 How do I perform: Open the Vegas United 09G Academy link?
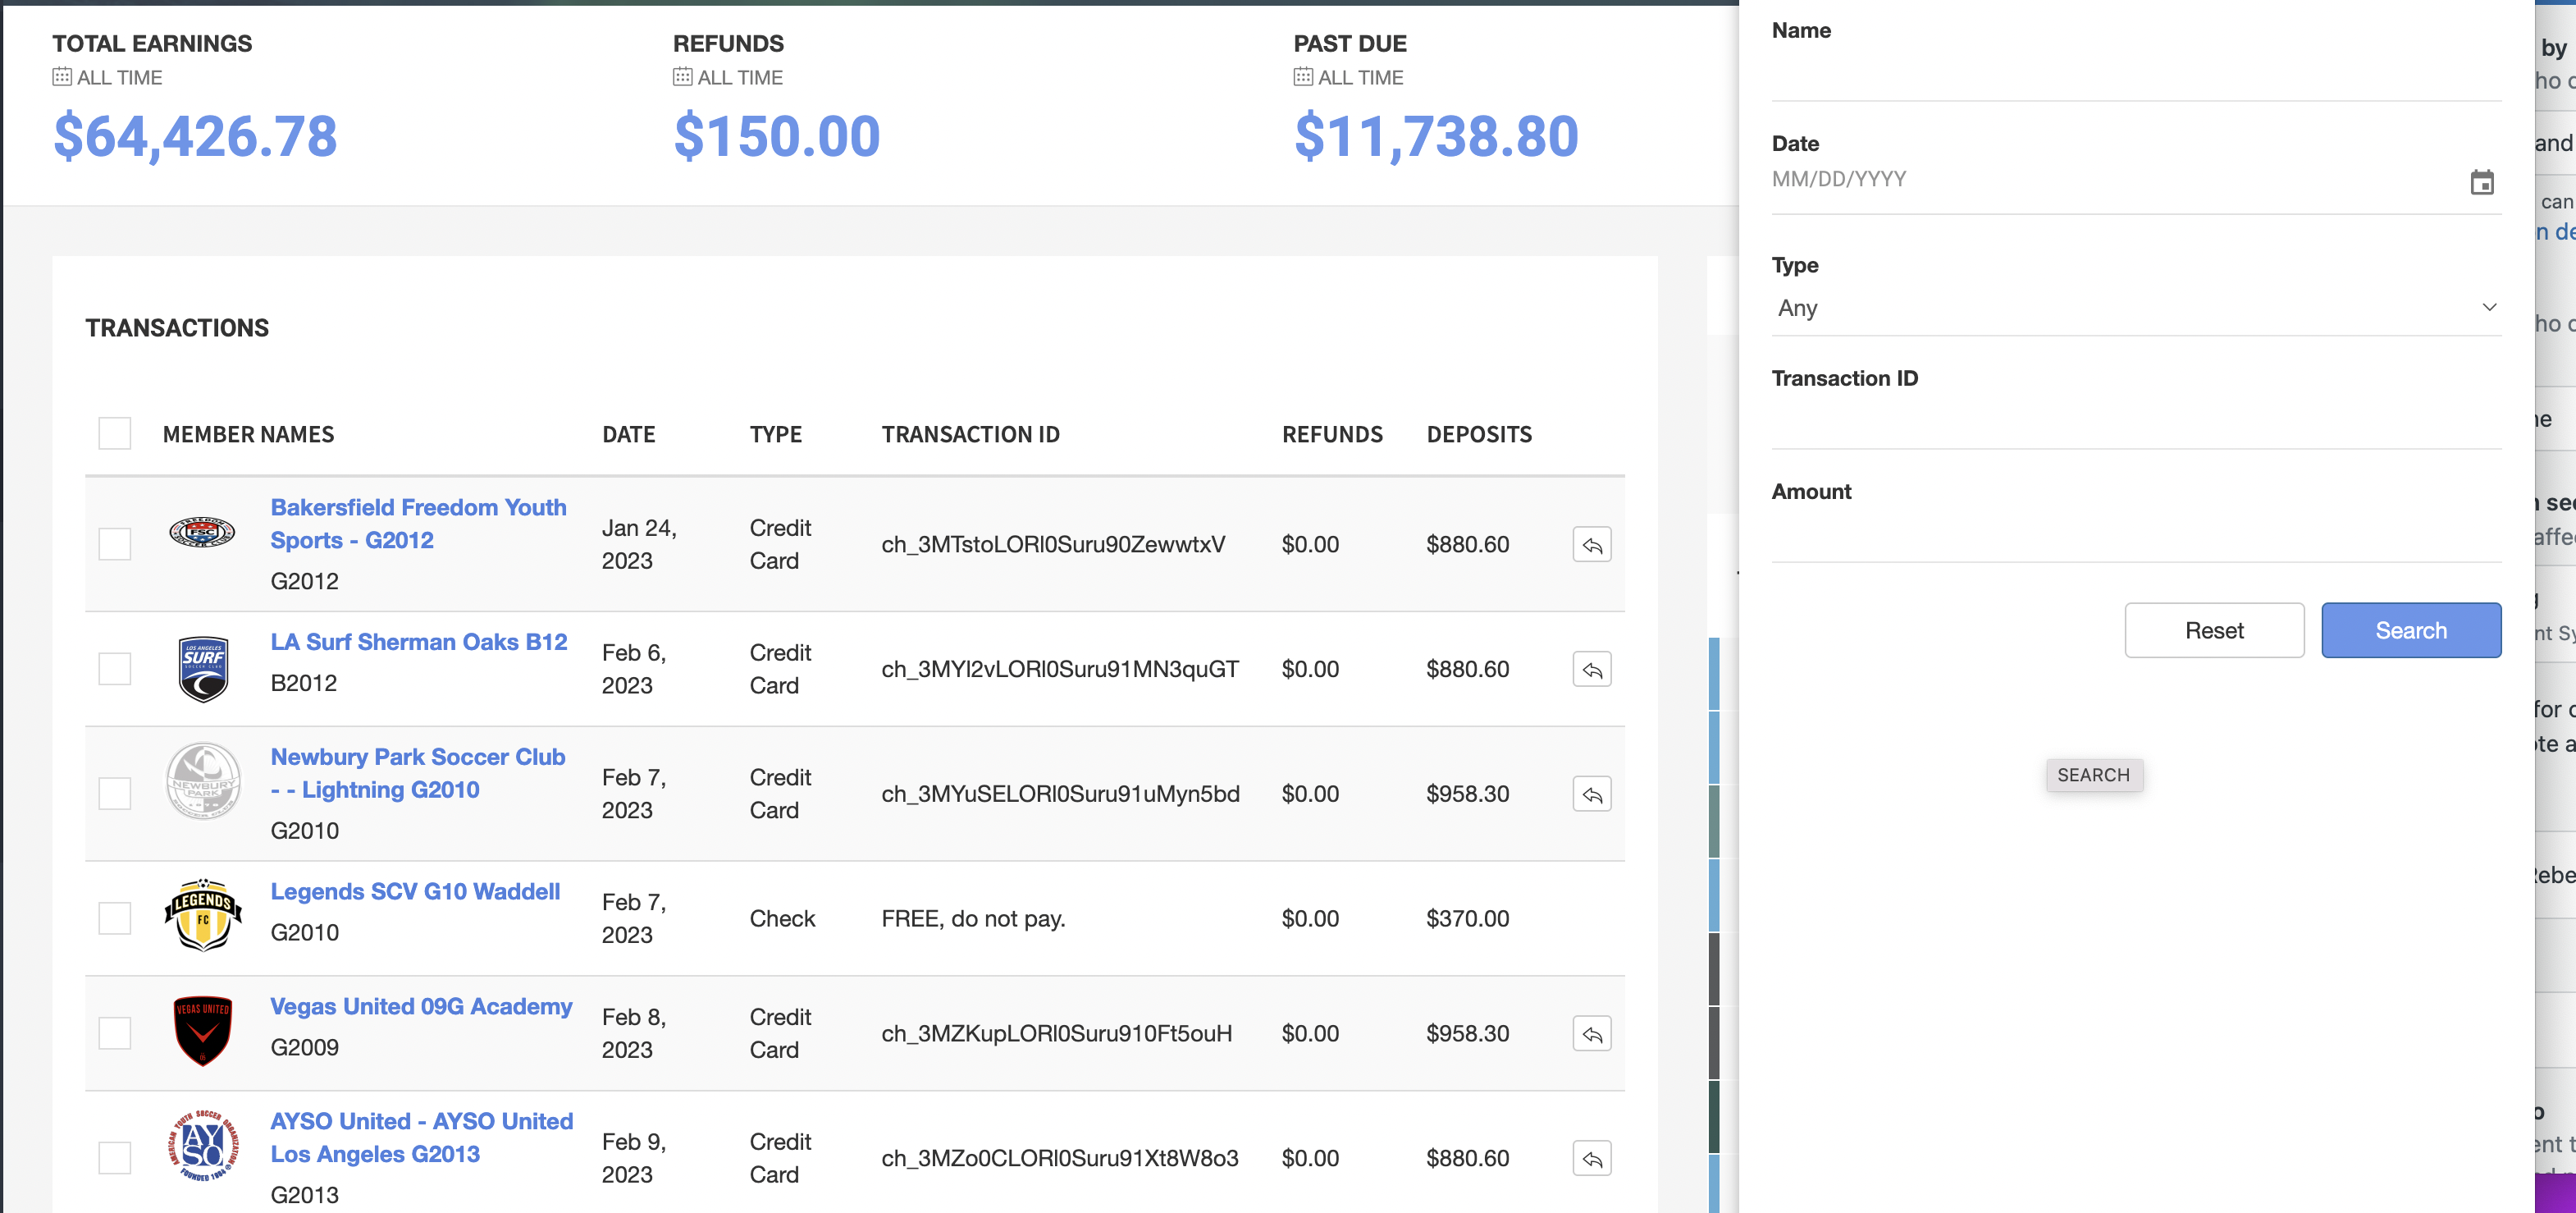point(421,1006)
